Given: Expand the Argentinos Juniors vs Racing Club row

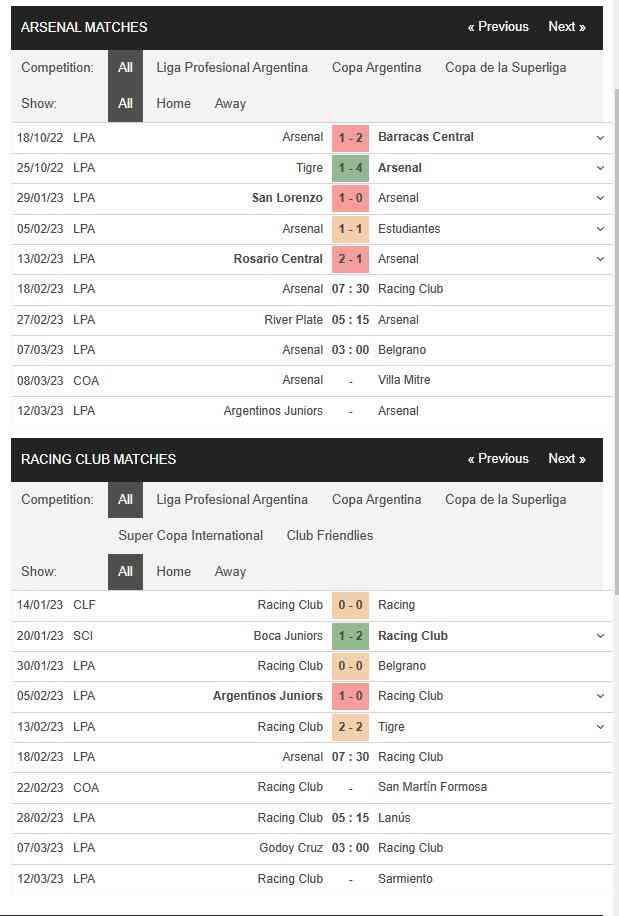Looking at the screenshot, I should (599, 696).
